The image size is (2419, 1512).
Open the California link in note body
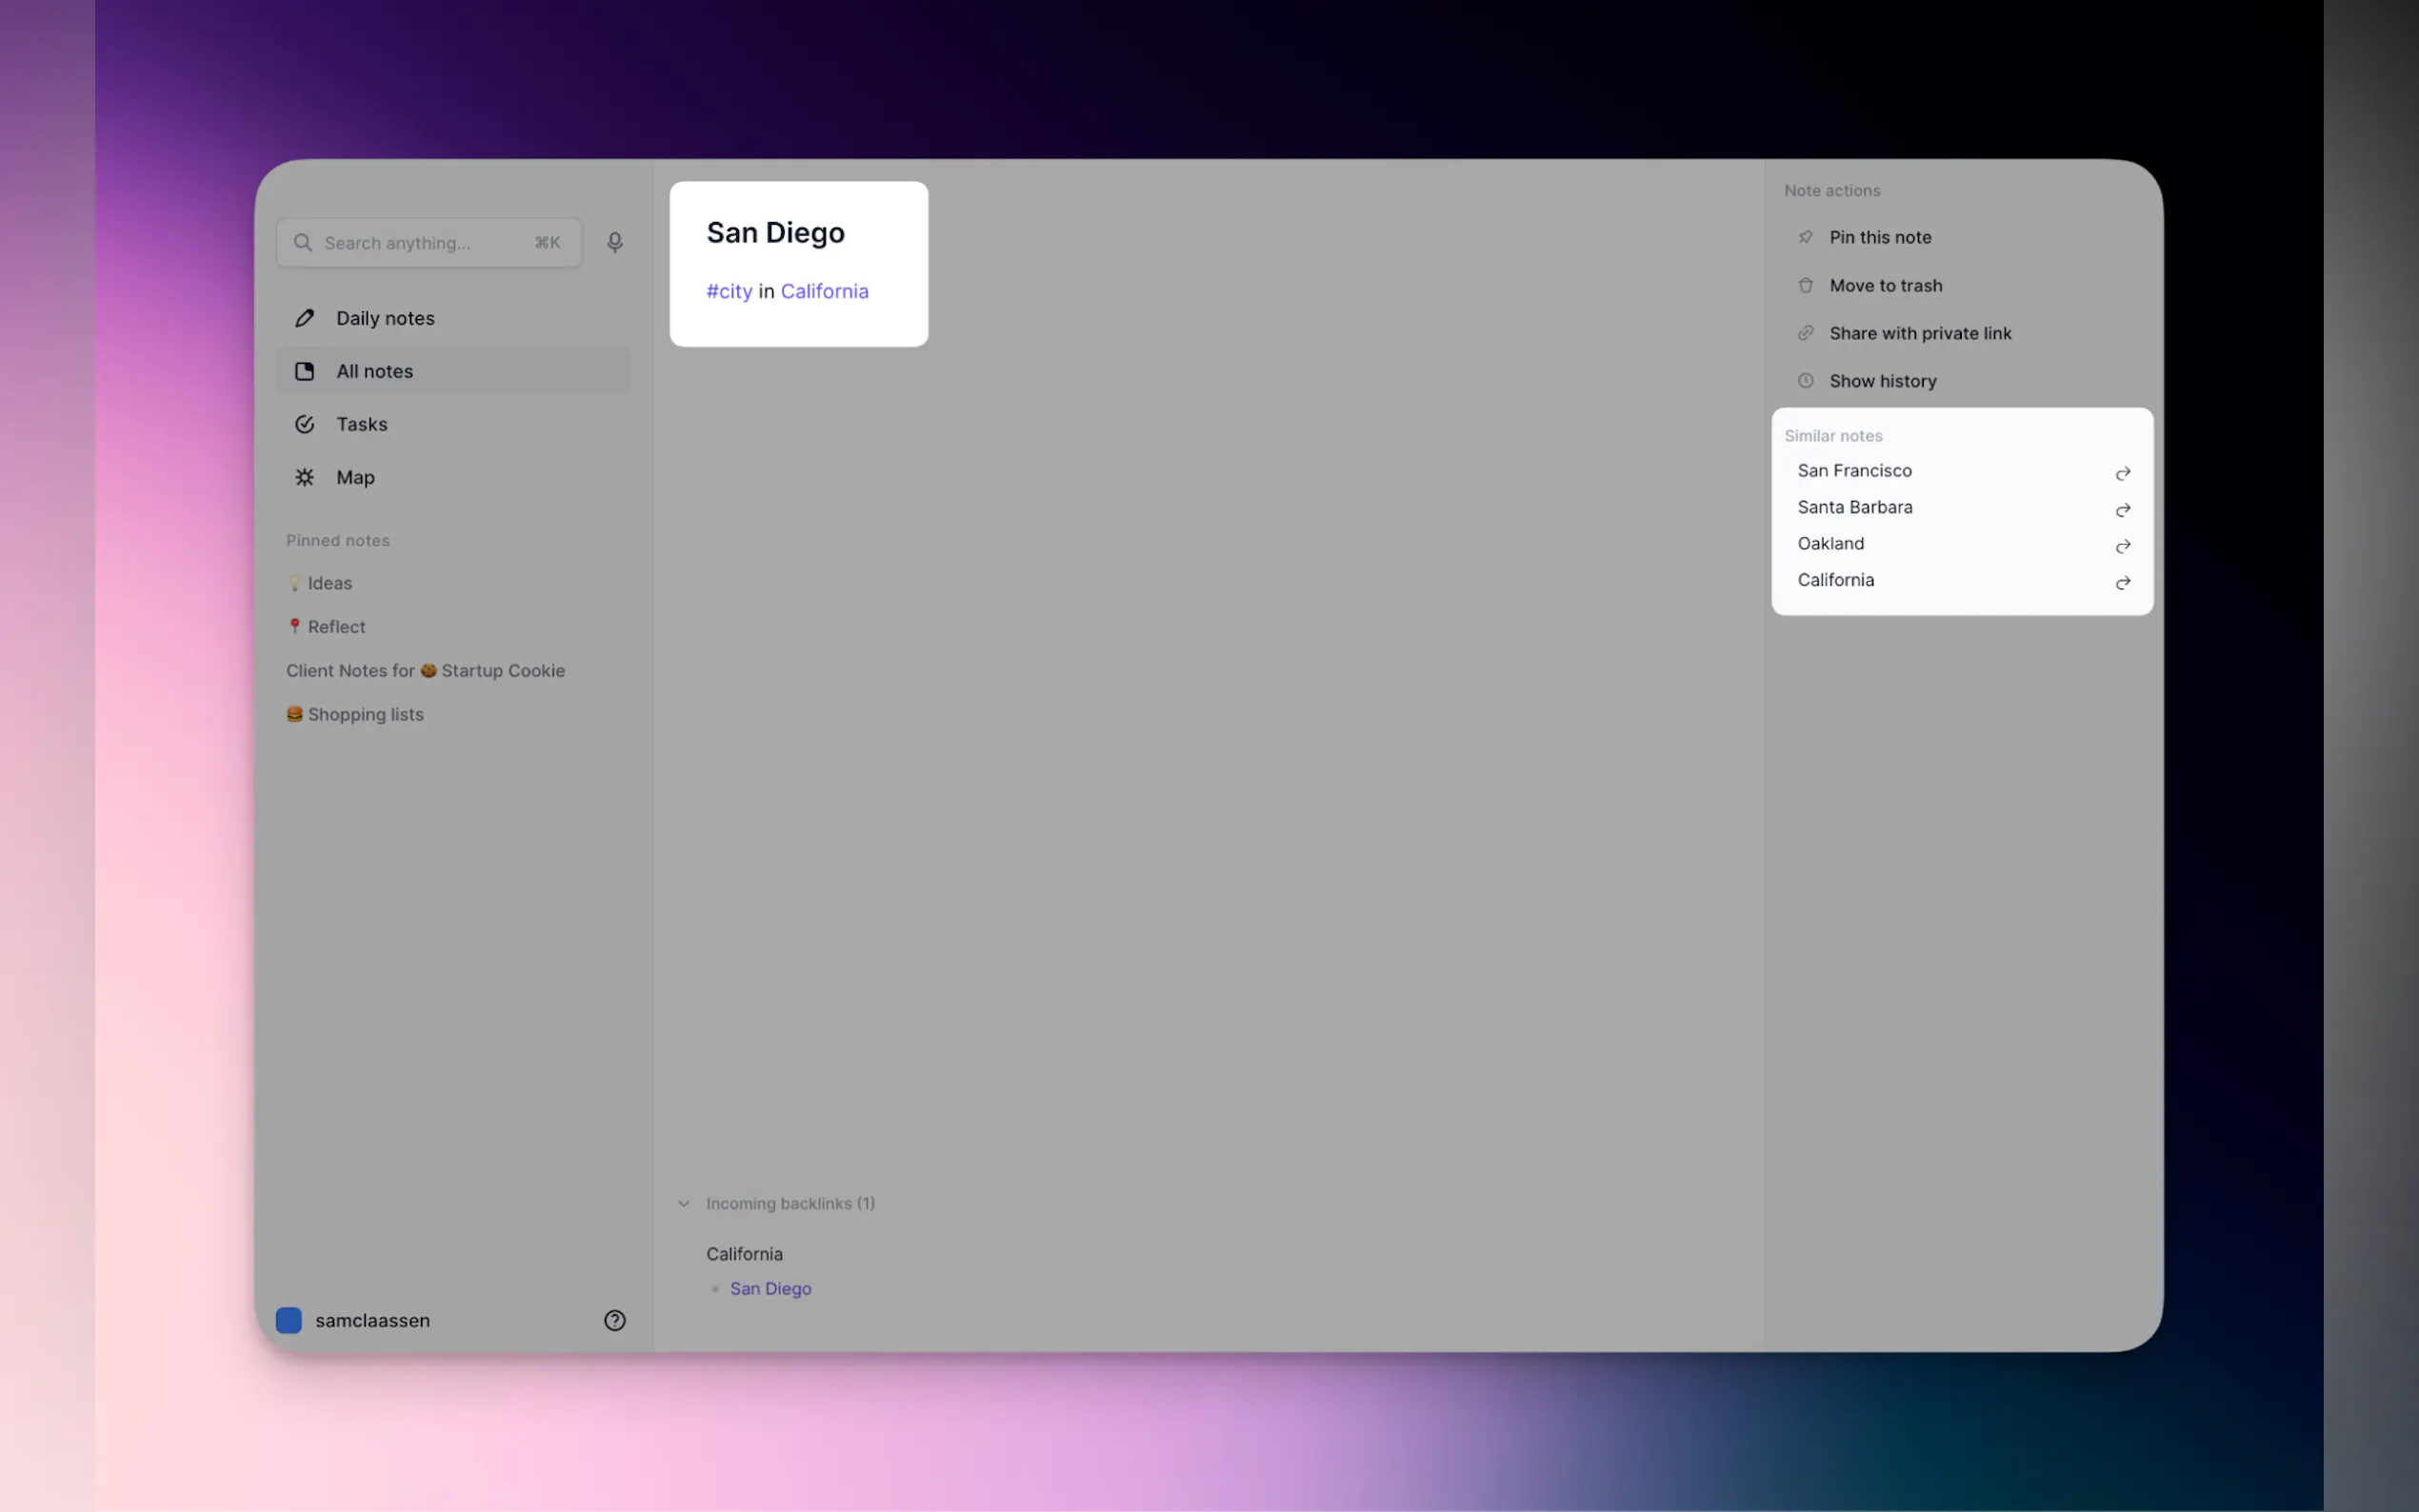[824, 291]
